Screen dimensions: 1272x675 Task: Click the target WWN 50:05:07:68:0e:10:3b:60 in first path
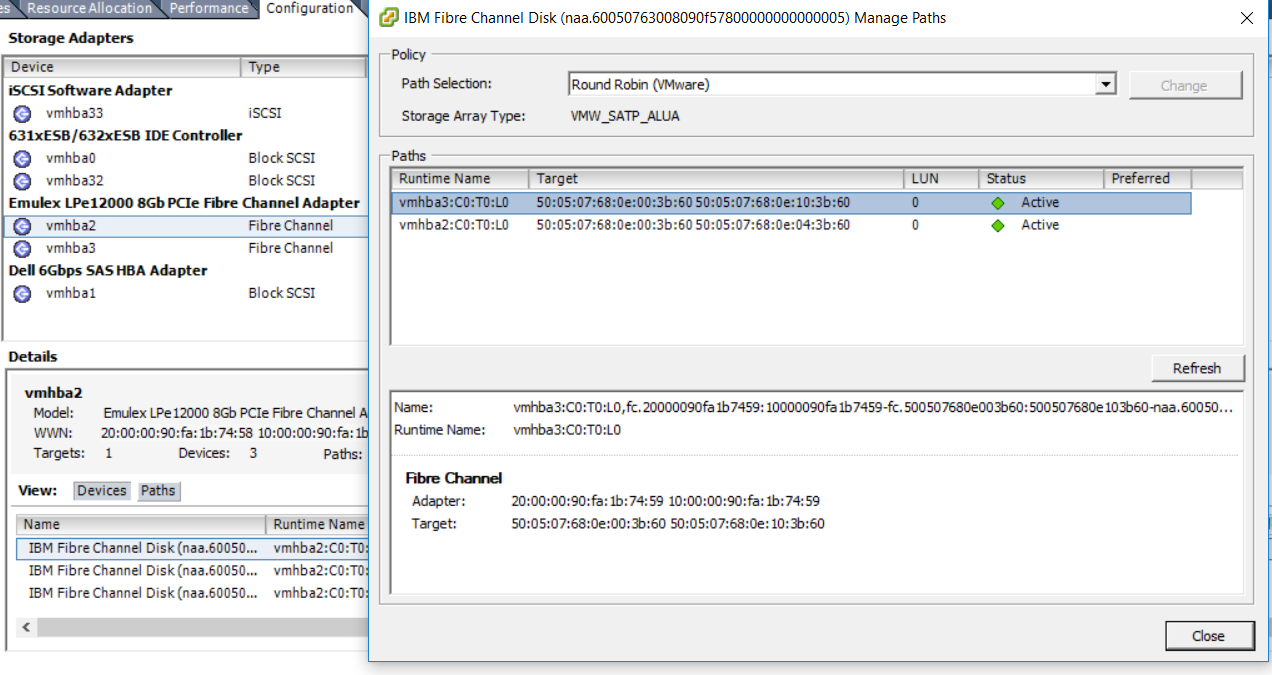773,203
